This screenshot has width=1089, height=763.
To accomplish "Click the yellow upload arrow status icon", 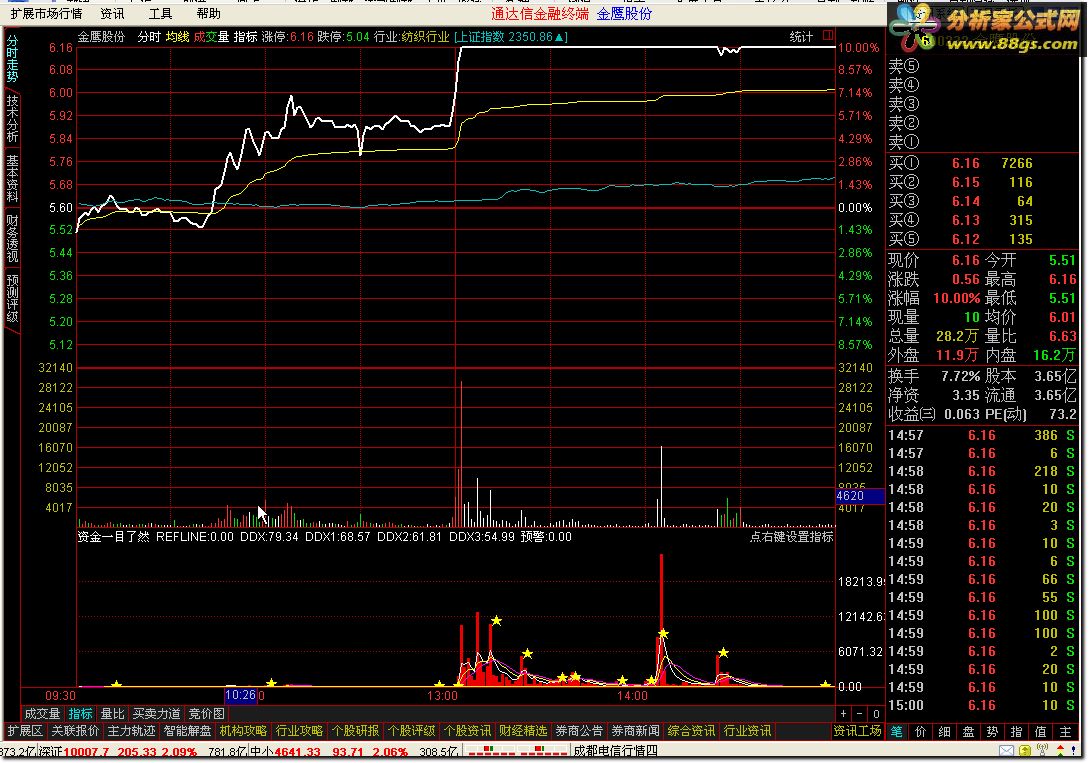I will [x=1024, y=751].
